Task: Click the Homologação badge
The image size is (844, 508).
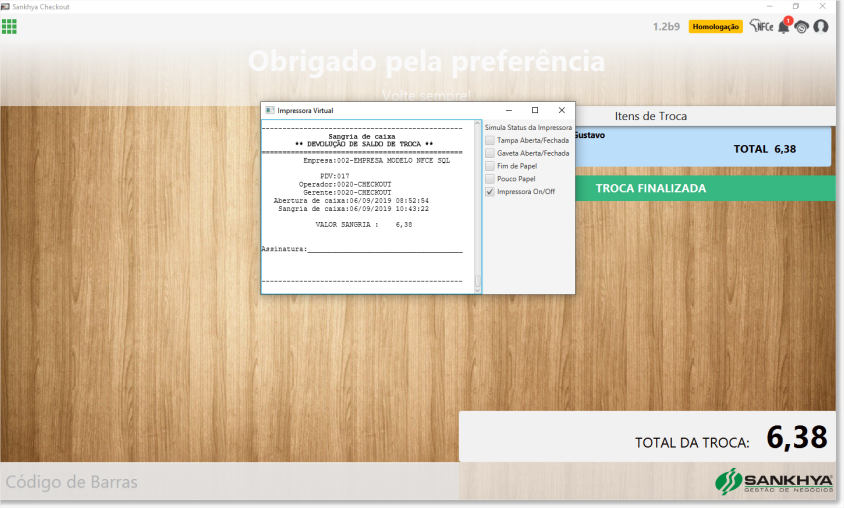Action: [715, 26]
